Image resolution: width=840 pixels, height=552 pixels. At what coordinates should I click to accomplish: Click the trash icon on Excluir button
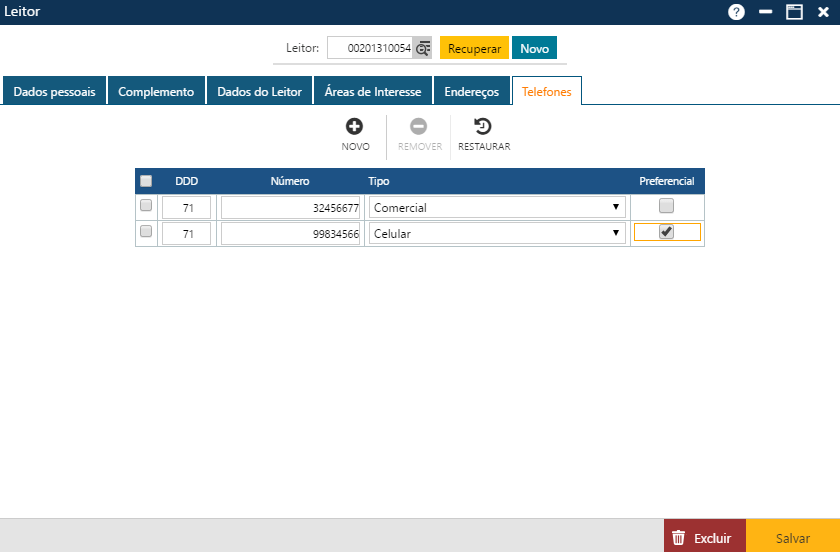click(x=678, y=538)
